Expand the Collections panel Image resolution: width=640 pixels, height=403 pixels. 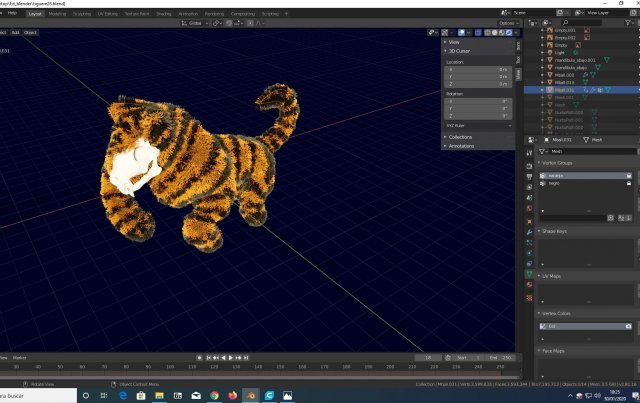coord(460,137)
